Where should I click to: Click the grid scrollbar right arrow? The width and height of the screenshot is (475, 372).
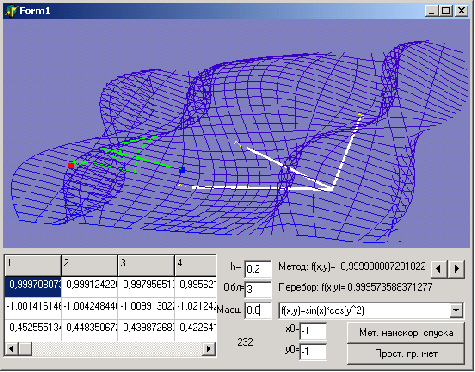click(209, 349)
